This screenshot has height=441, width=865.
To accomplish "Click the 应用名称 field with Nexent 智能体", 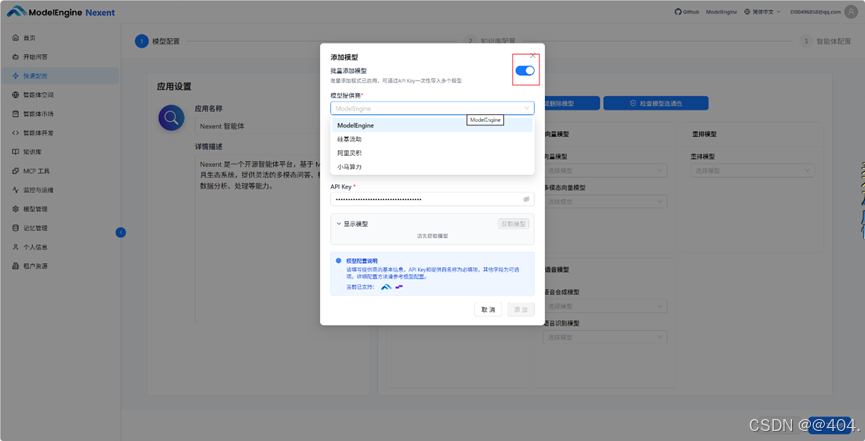I will [x=257, y=126].
